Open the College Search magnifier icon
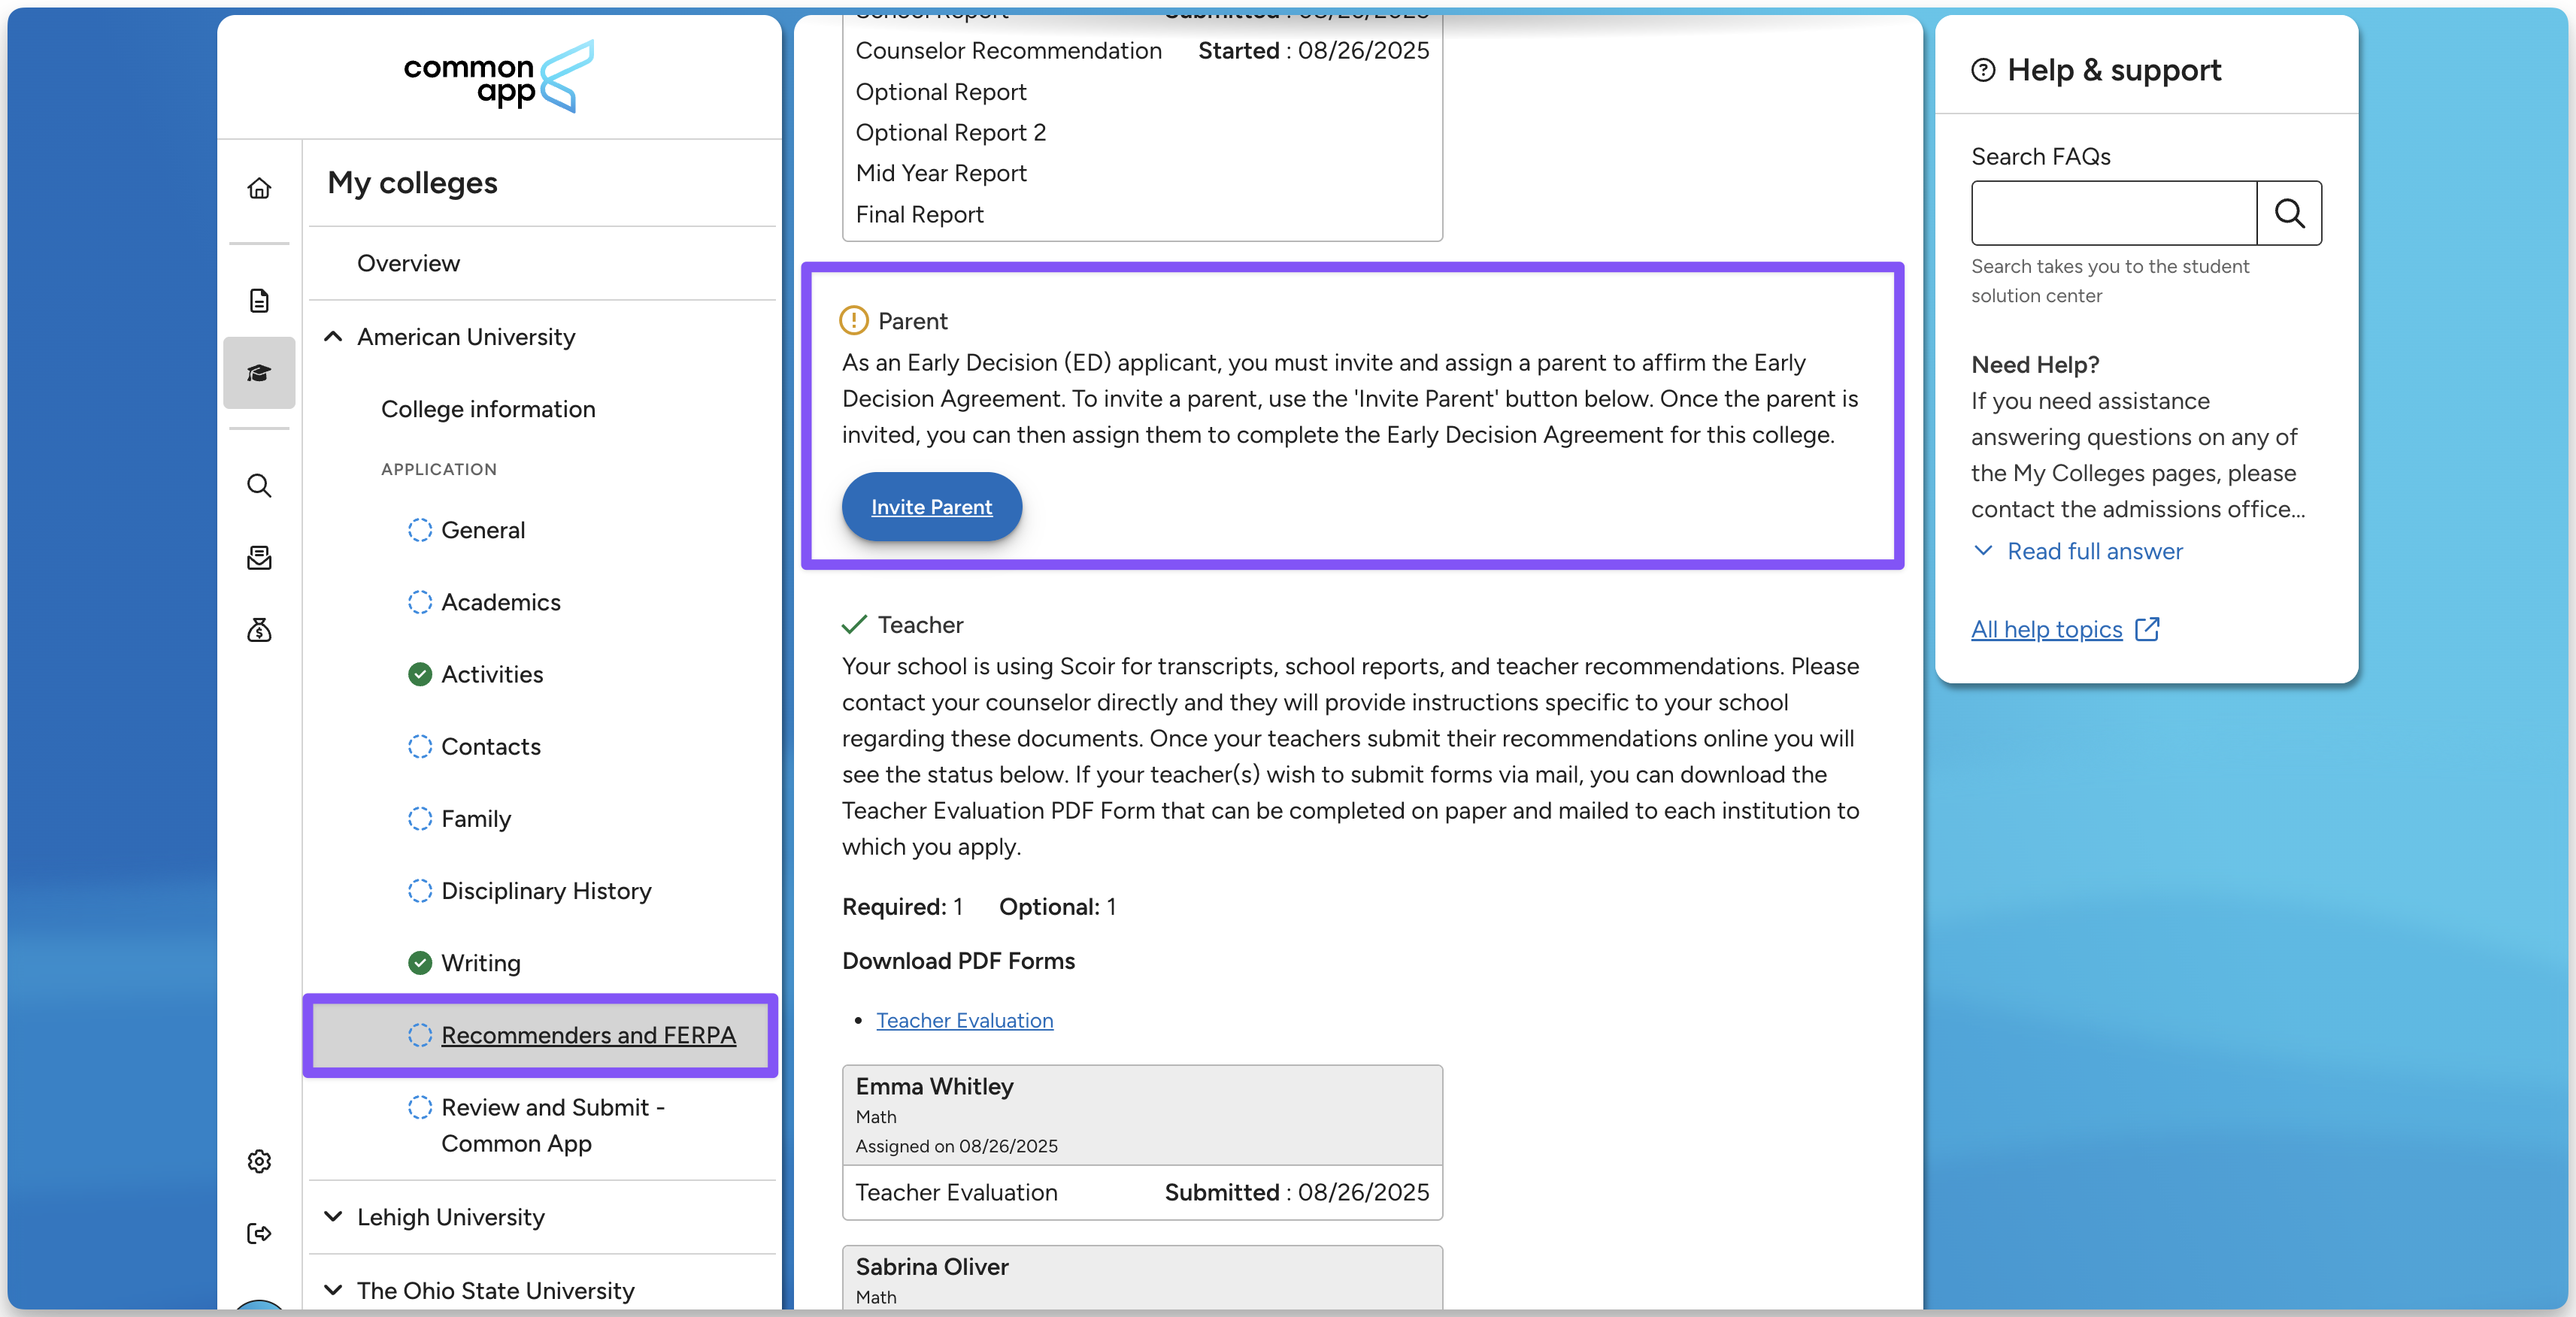2576x1317 pixels. 259,485
